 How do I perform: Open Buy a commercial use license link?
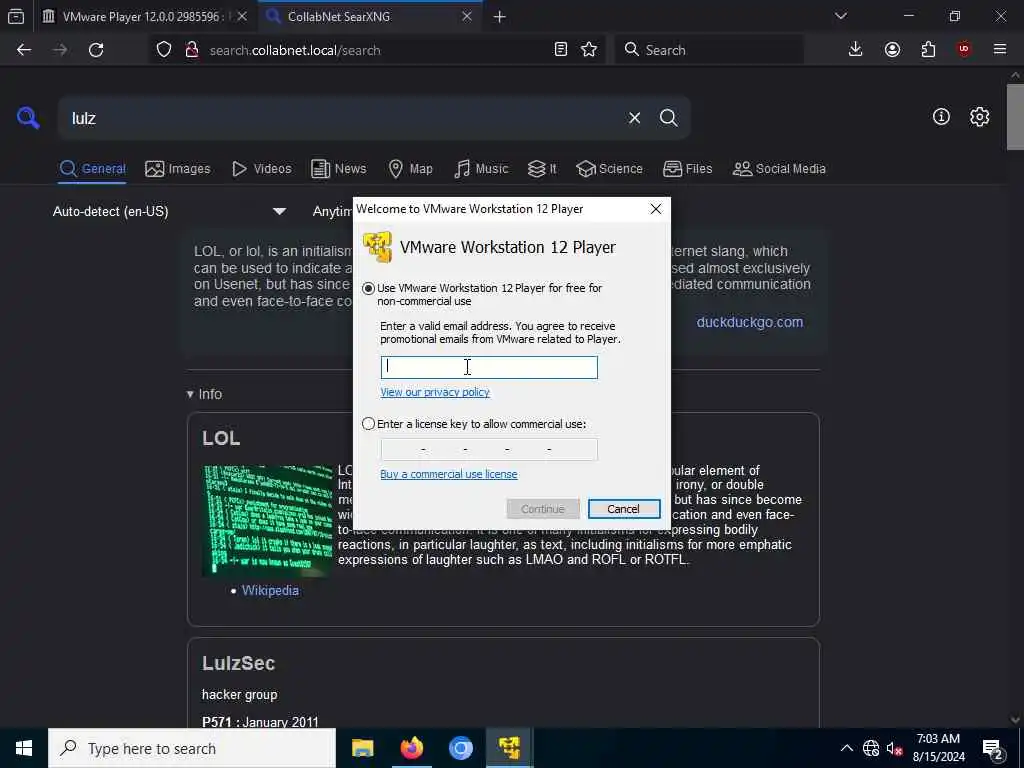tap(449, 474)
